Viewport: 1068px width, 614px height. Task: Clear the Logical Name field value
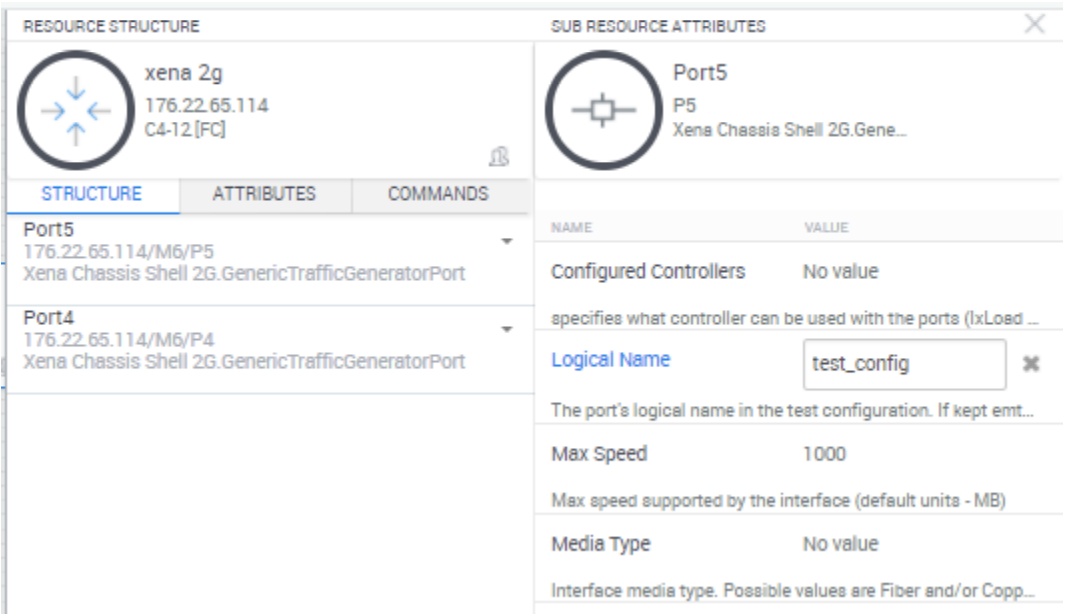(x=1031, y=364)
